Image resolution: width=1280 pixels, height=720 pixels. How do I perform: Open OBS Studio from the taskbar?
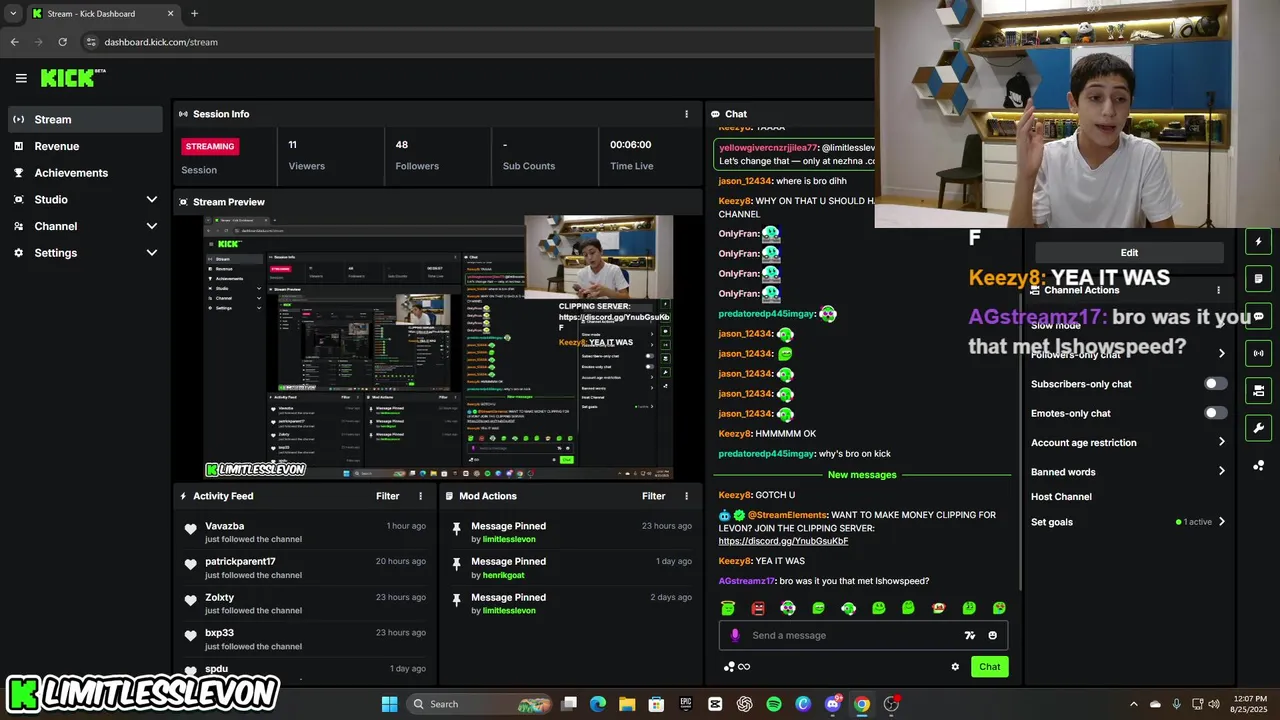(x=891, y=704)
